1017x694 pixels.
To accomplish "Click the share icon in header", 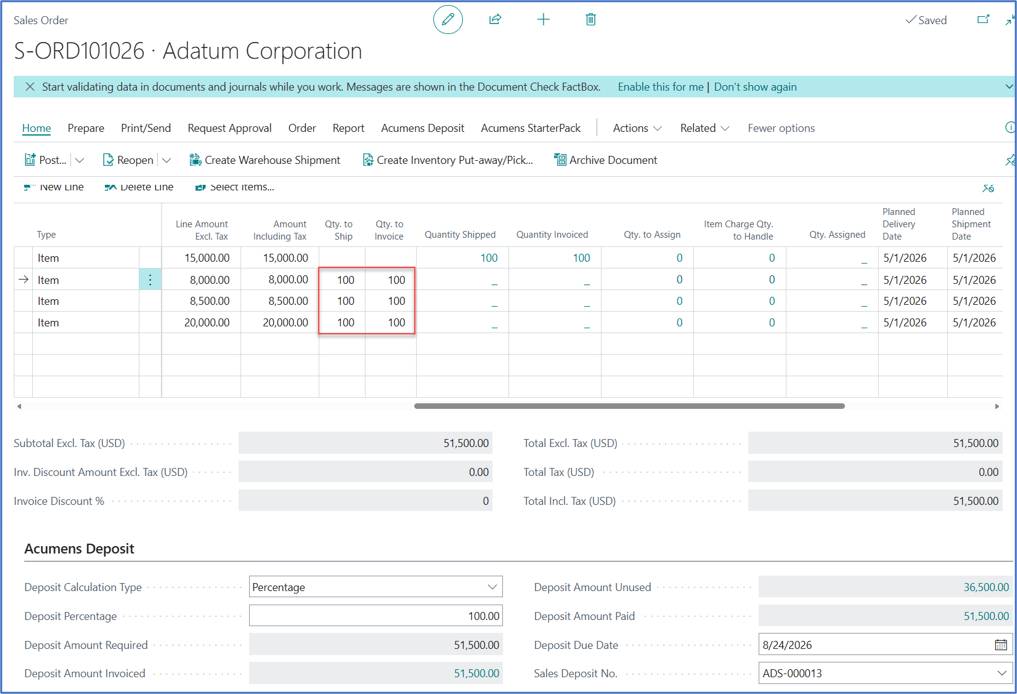I will click(495, 19).
